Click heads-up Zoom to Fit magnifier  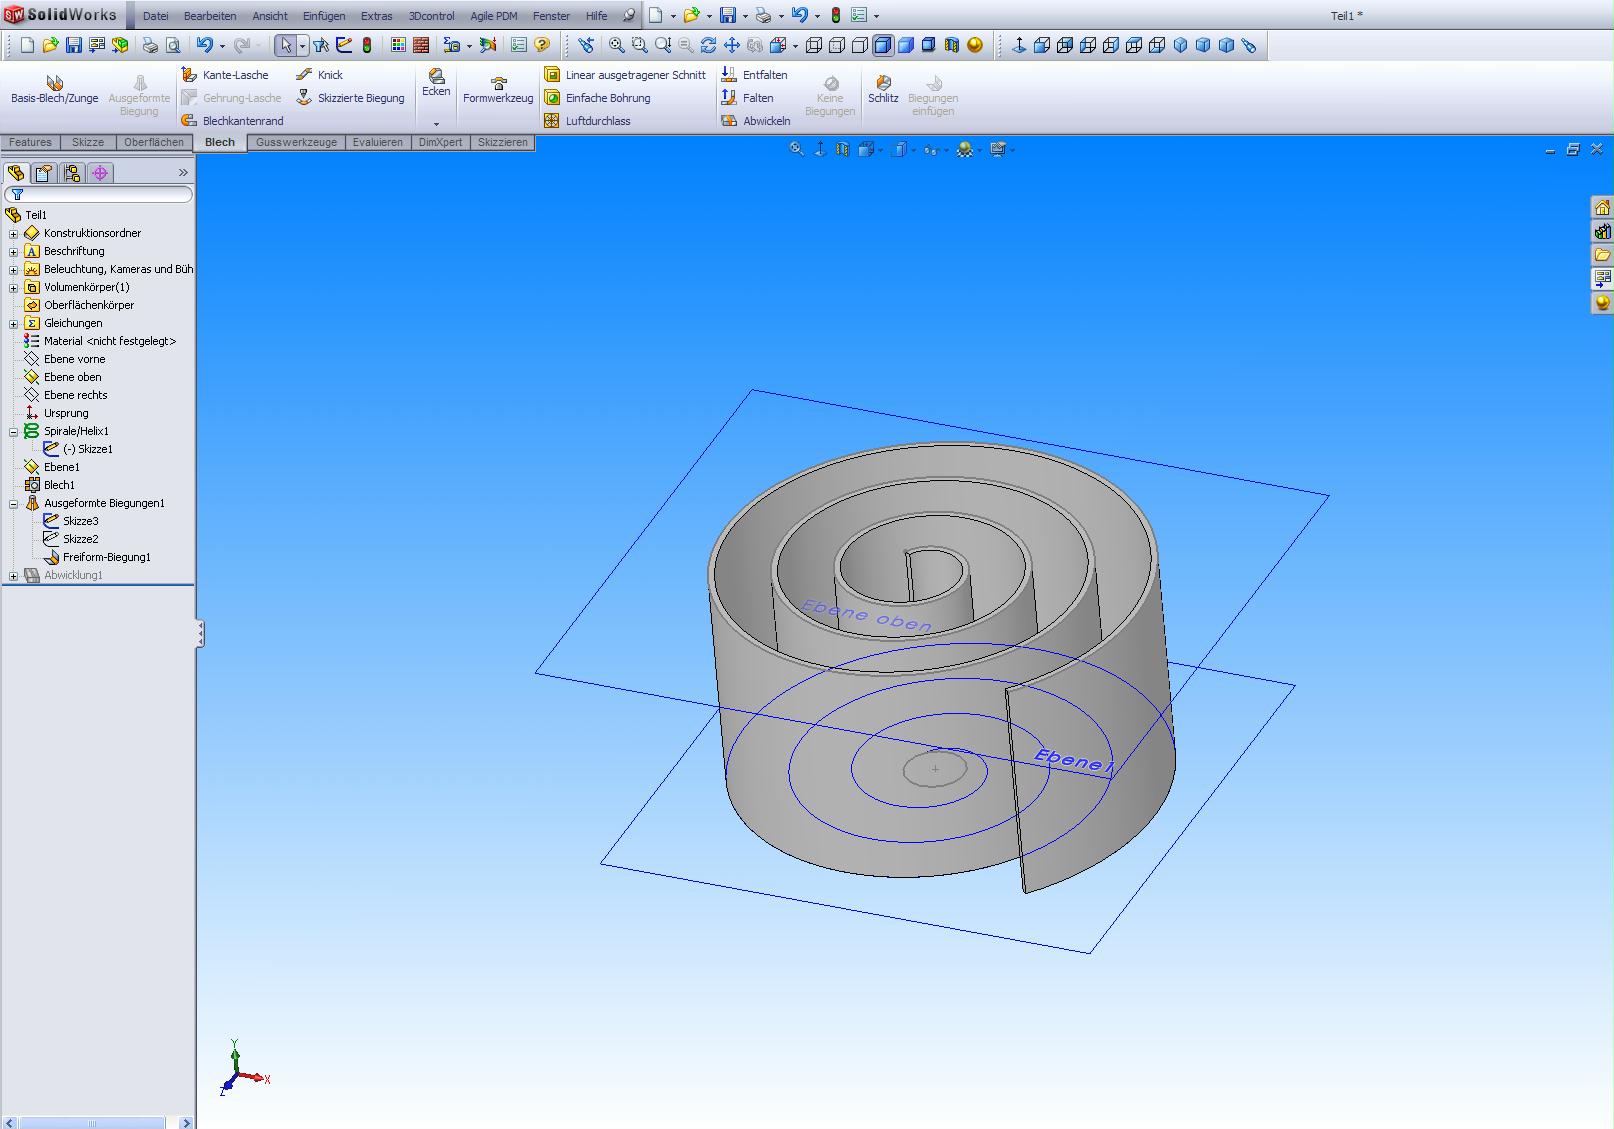point(796,149)
